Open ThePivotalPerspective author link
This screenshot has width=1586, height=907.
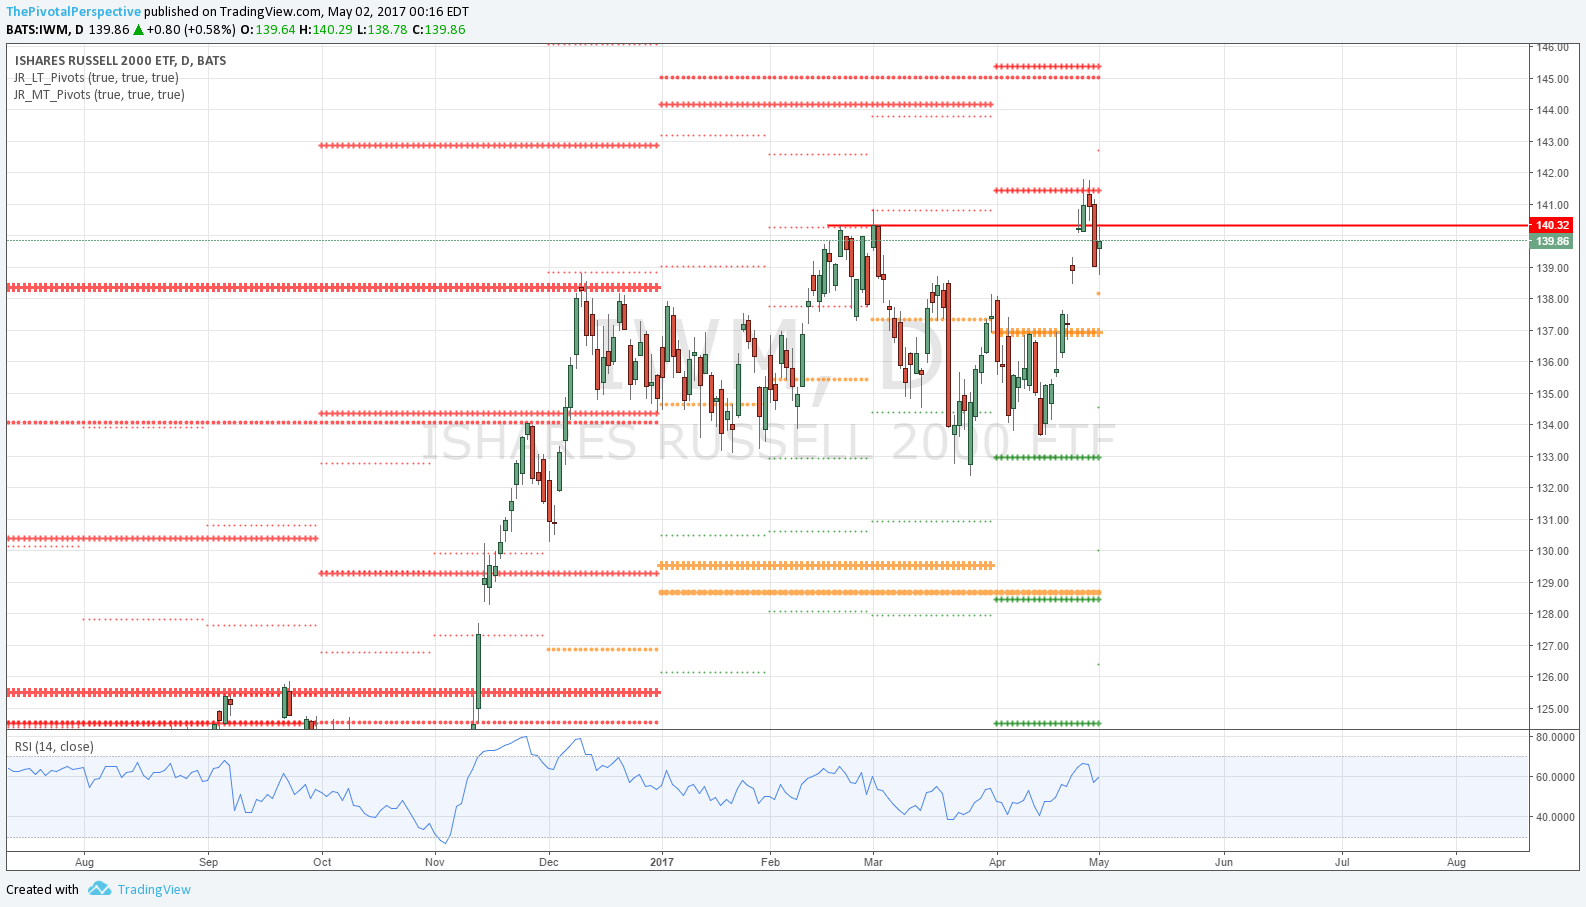point(73,12)
